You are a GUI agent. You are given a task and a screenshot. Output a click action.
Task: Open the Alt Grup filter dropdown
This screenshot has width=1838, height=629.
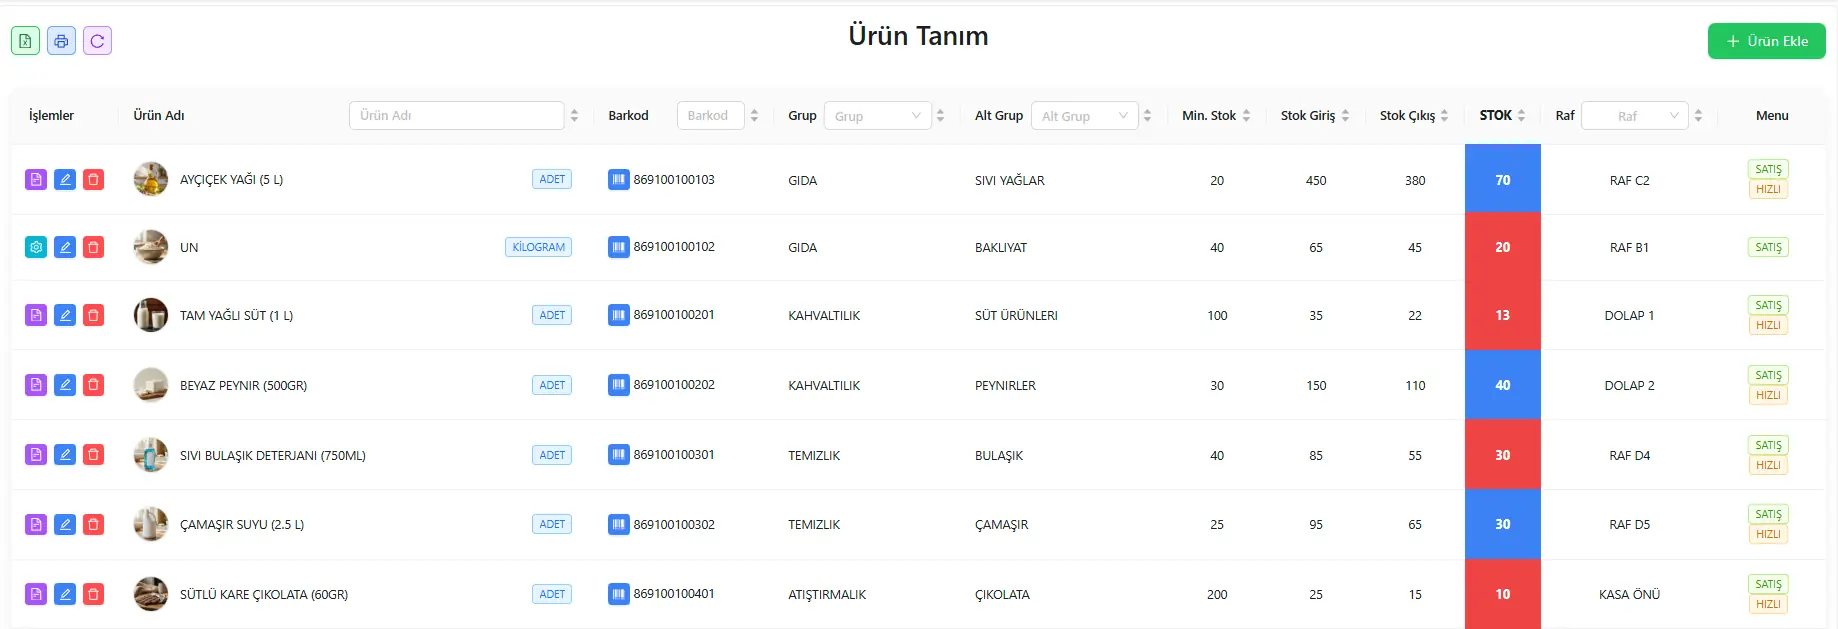(1085, 116)
